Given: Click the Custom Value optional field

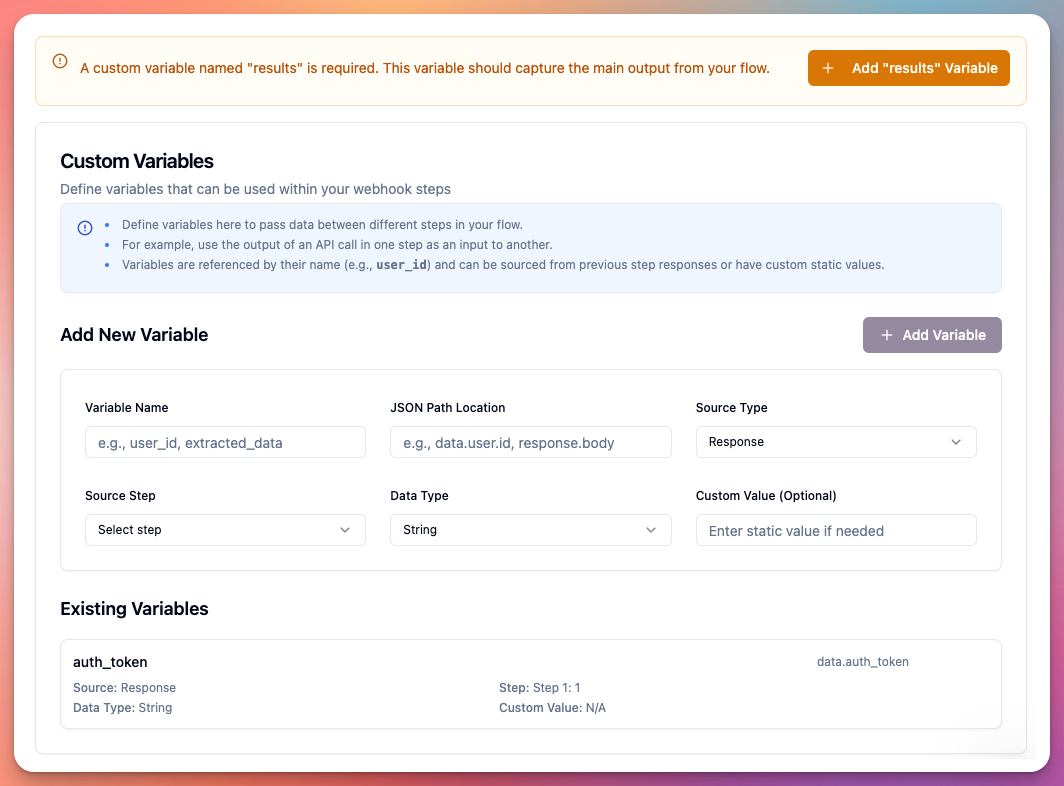Looking at the screenshot, I should click(836, 529).
